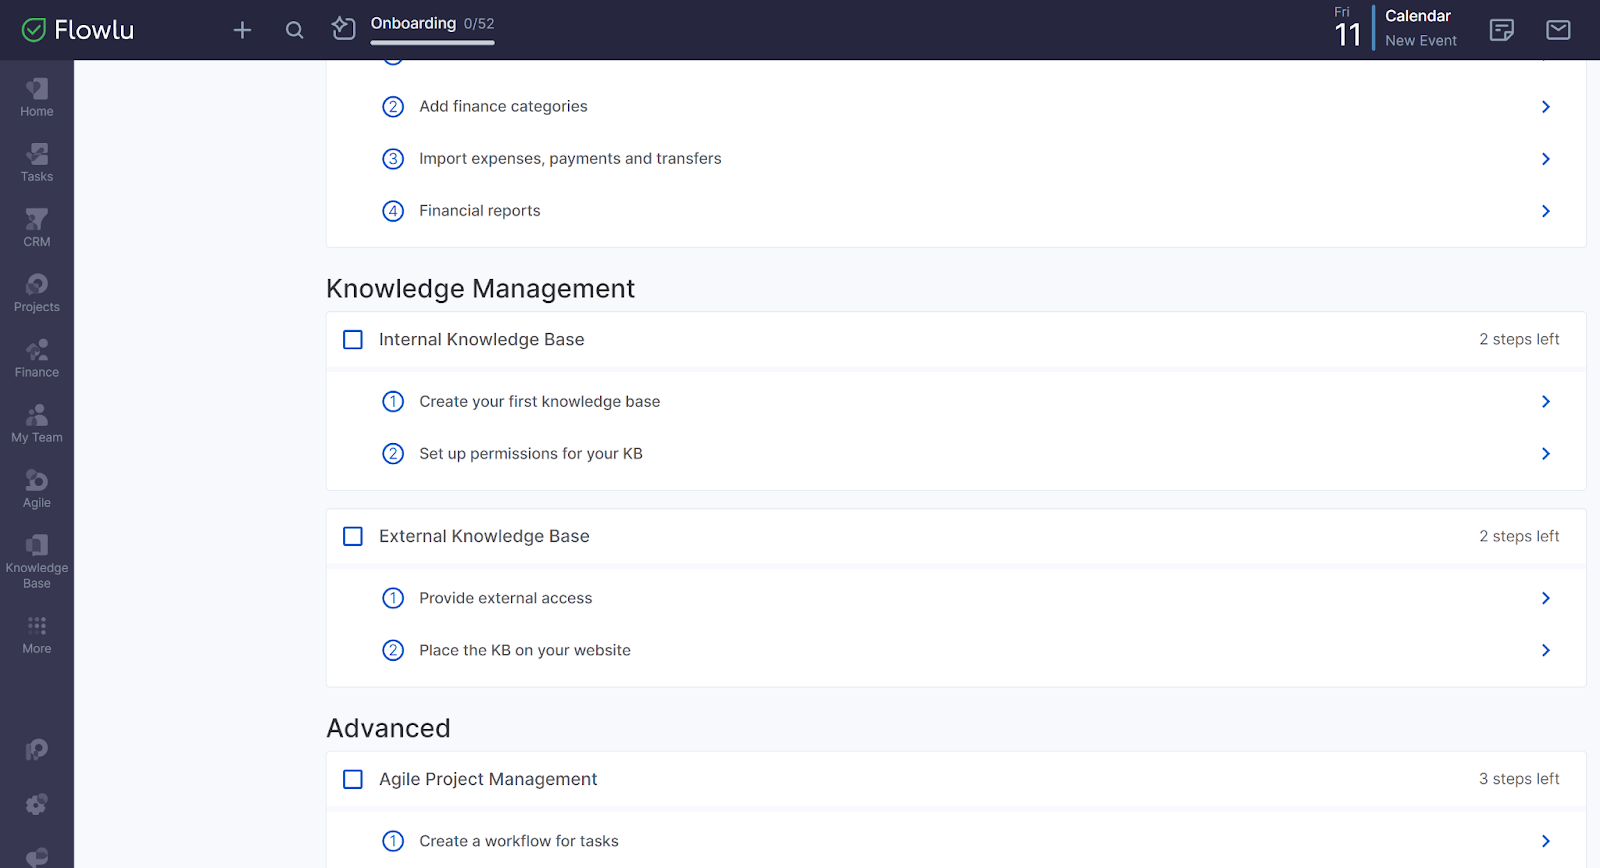
Task: Expand the Add finance categories arrow
Action: pos(1545,107)
